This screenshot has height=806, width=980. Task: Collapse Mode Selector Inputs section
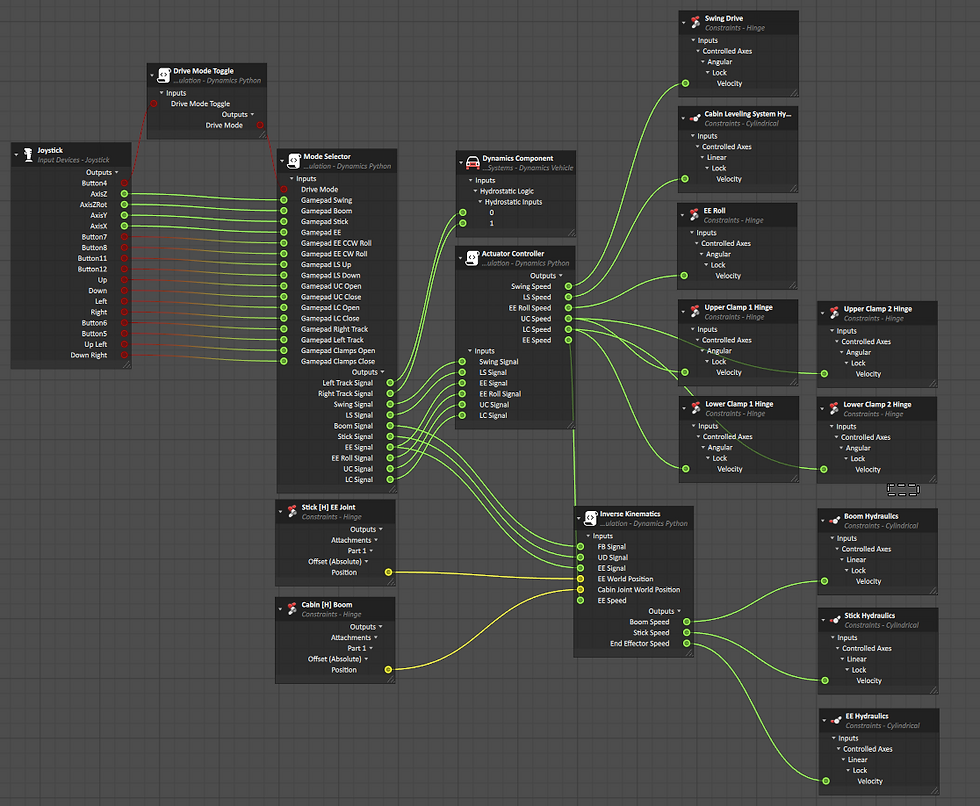click(291, 179)
